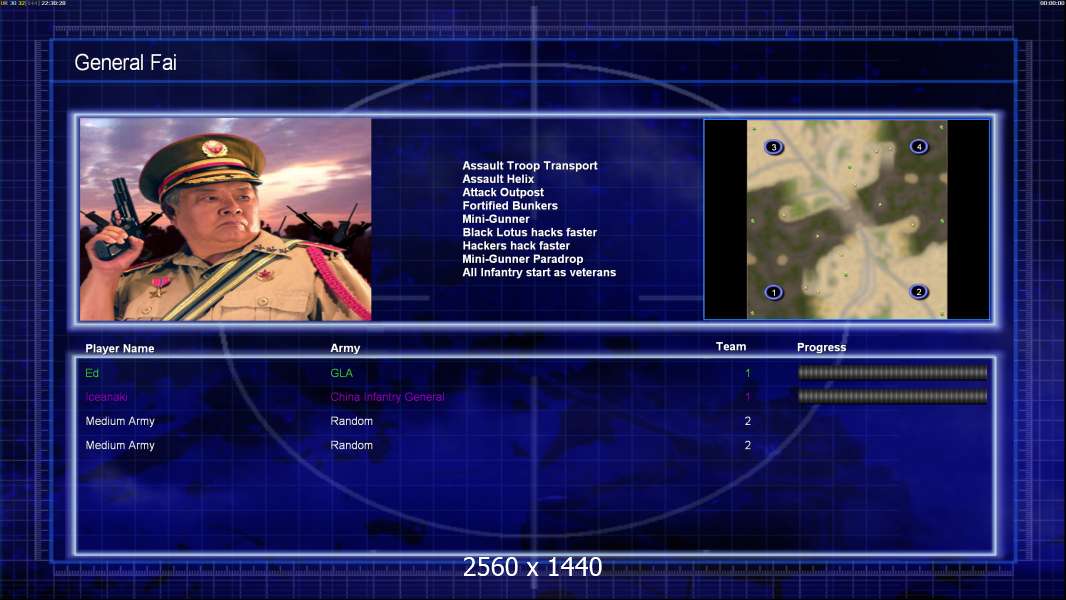Viewport: 1066px width, 600px height.
Task: Select start position 3 on the map
Action: tap(774, 147)
